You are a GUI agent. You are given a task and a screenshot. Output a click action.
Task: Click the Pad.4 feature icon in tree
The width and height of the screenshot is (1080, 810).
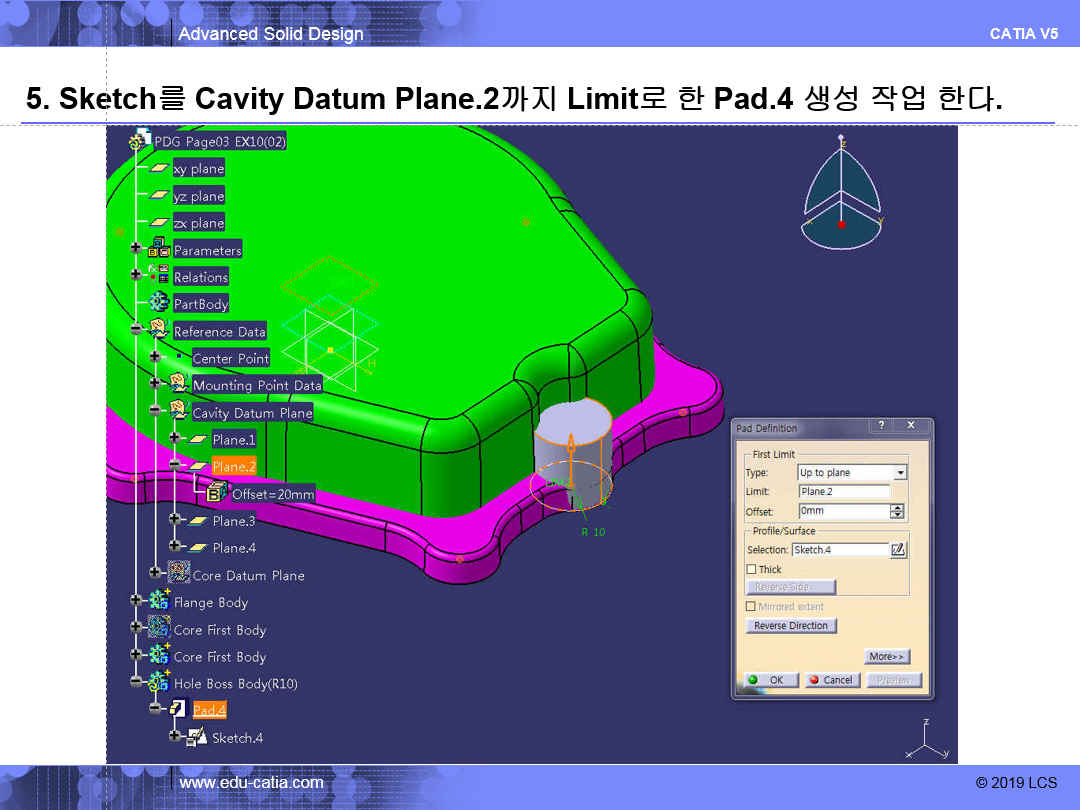click(x=176, y=709)
